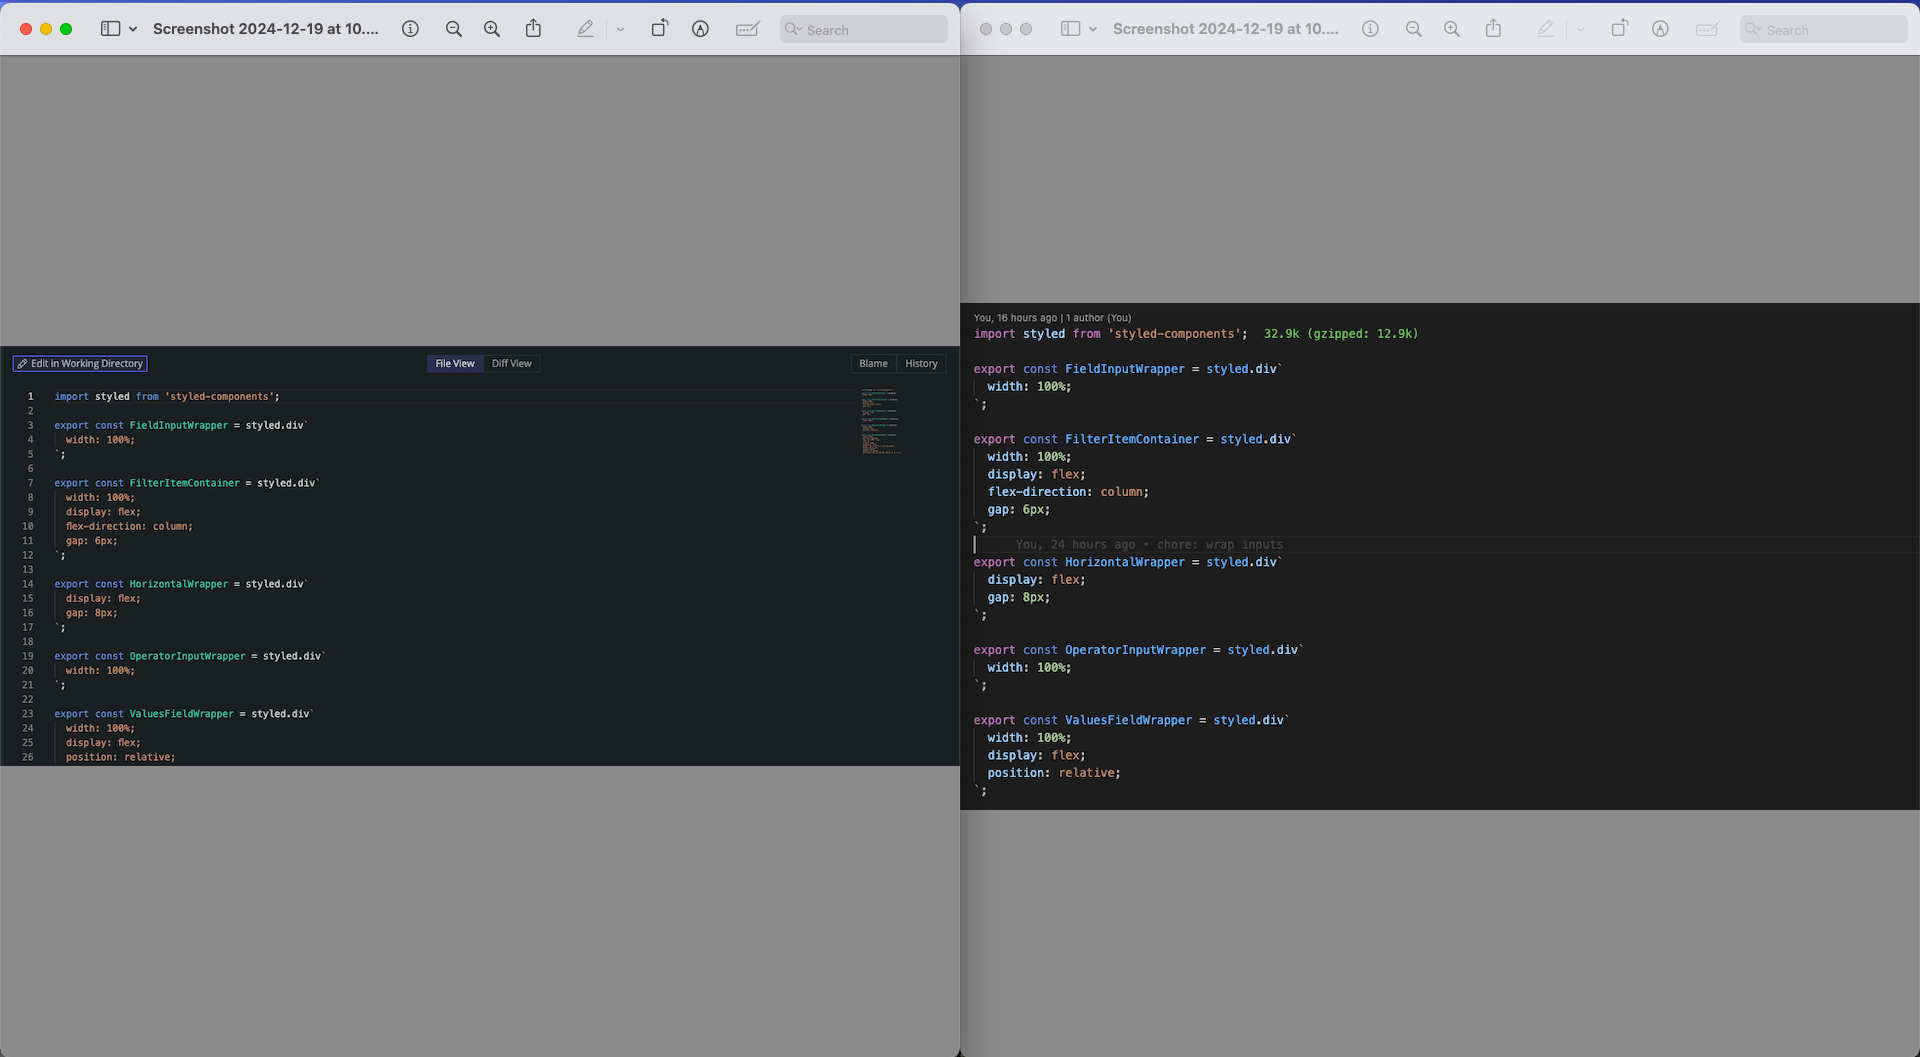The height and width of the screenshot is (1057, 1920).
Task: Click FilterItemContainer on line 7 in left image
Action: pyautogui.click(x=185, y=483)
